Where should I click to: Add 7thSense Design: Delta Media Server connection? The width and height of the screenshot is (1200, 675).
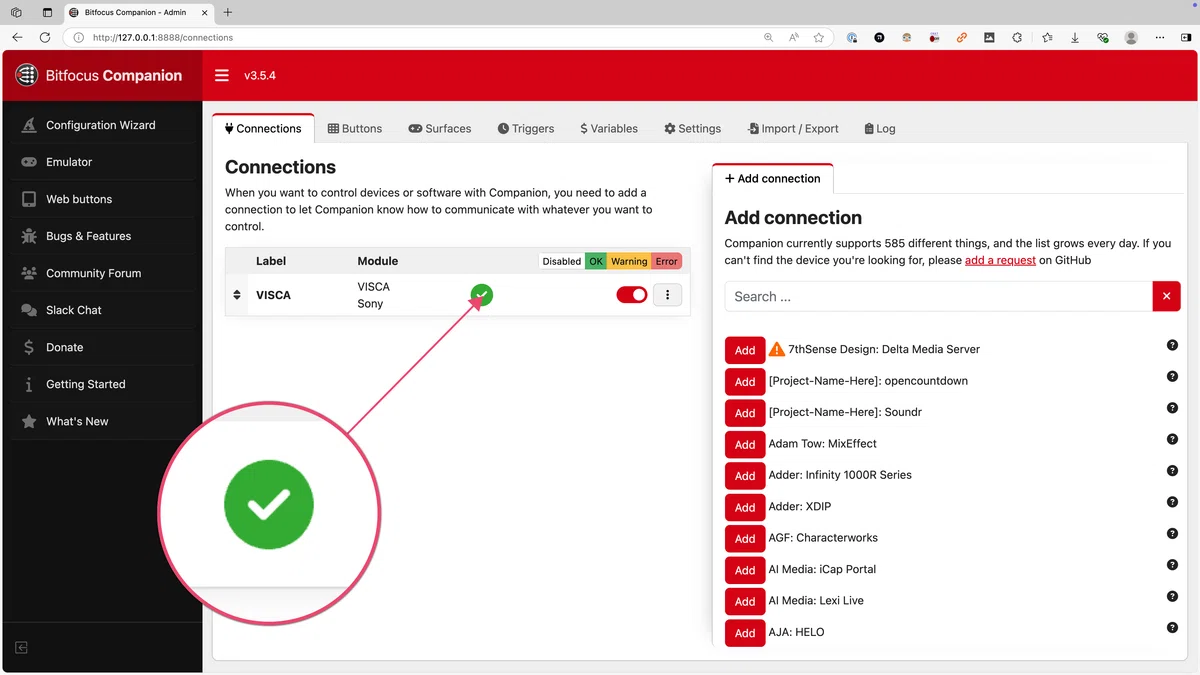tap(745, 350)
